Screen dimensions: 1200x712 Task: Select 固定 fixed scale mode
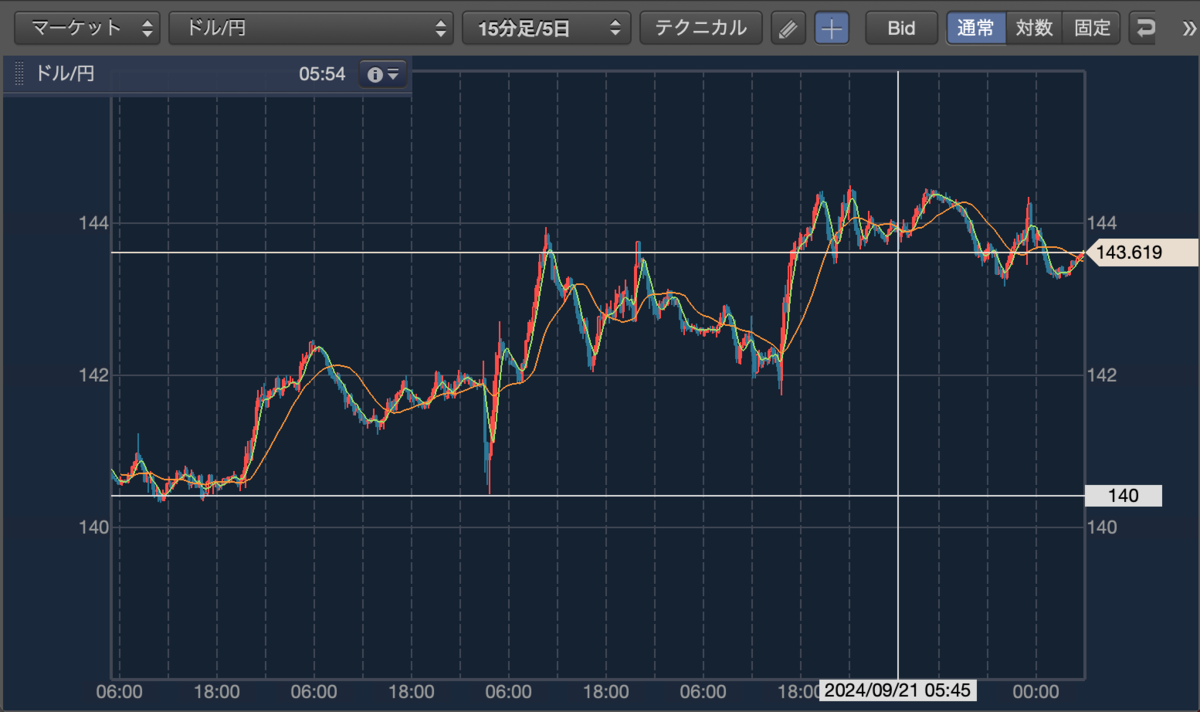pyautogui.click(x=1092, y=27)
